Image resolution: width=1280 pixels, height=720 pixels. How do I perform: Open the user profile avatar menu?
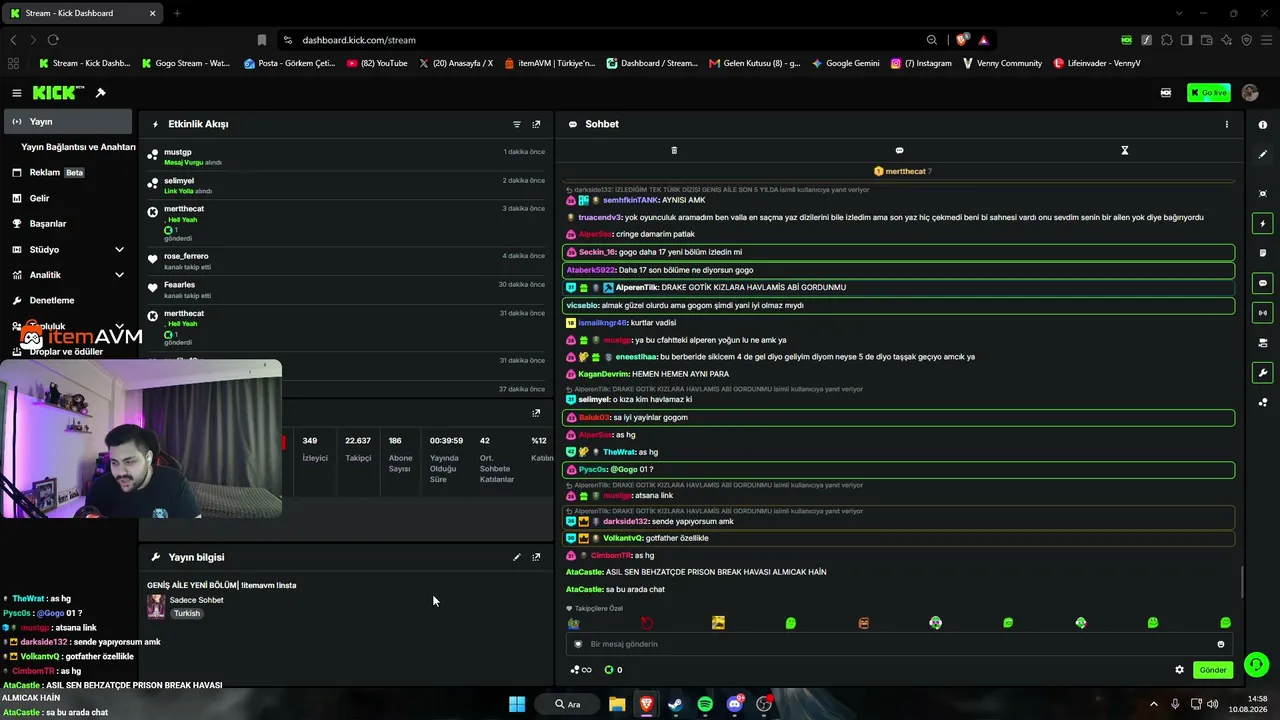[1250, 93]
